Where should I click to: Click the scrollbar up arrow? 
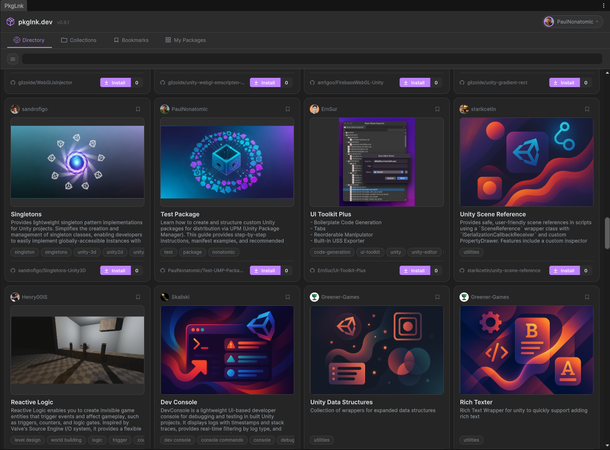tap(607, 73)
